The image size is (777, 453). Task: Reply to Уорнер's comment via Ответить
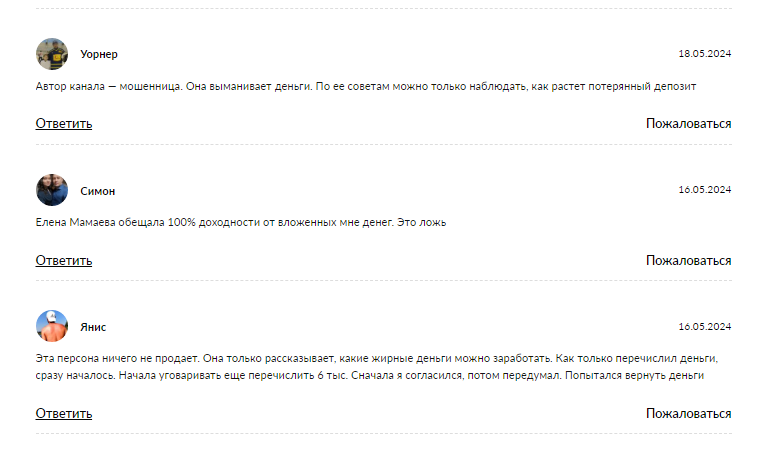(64, 123)
